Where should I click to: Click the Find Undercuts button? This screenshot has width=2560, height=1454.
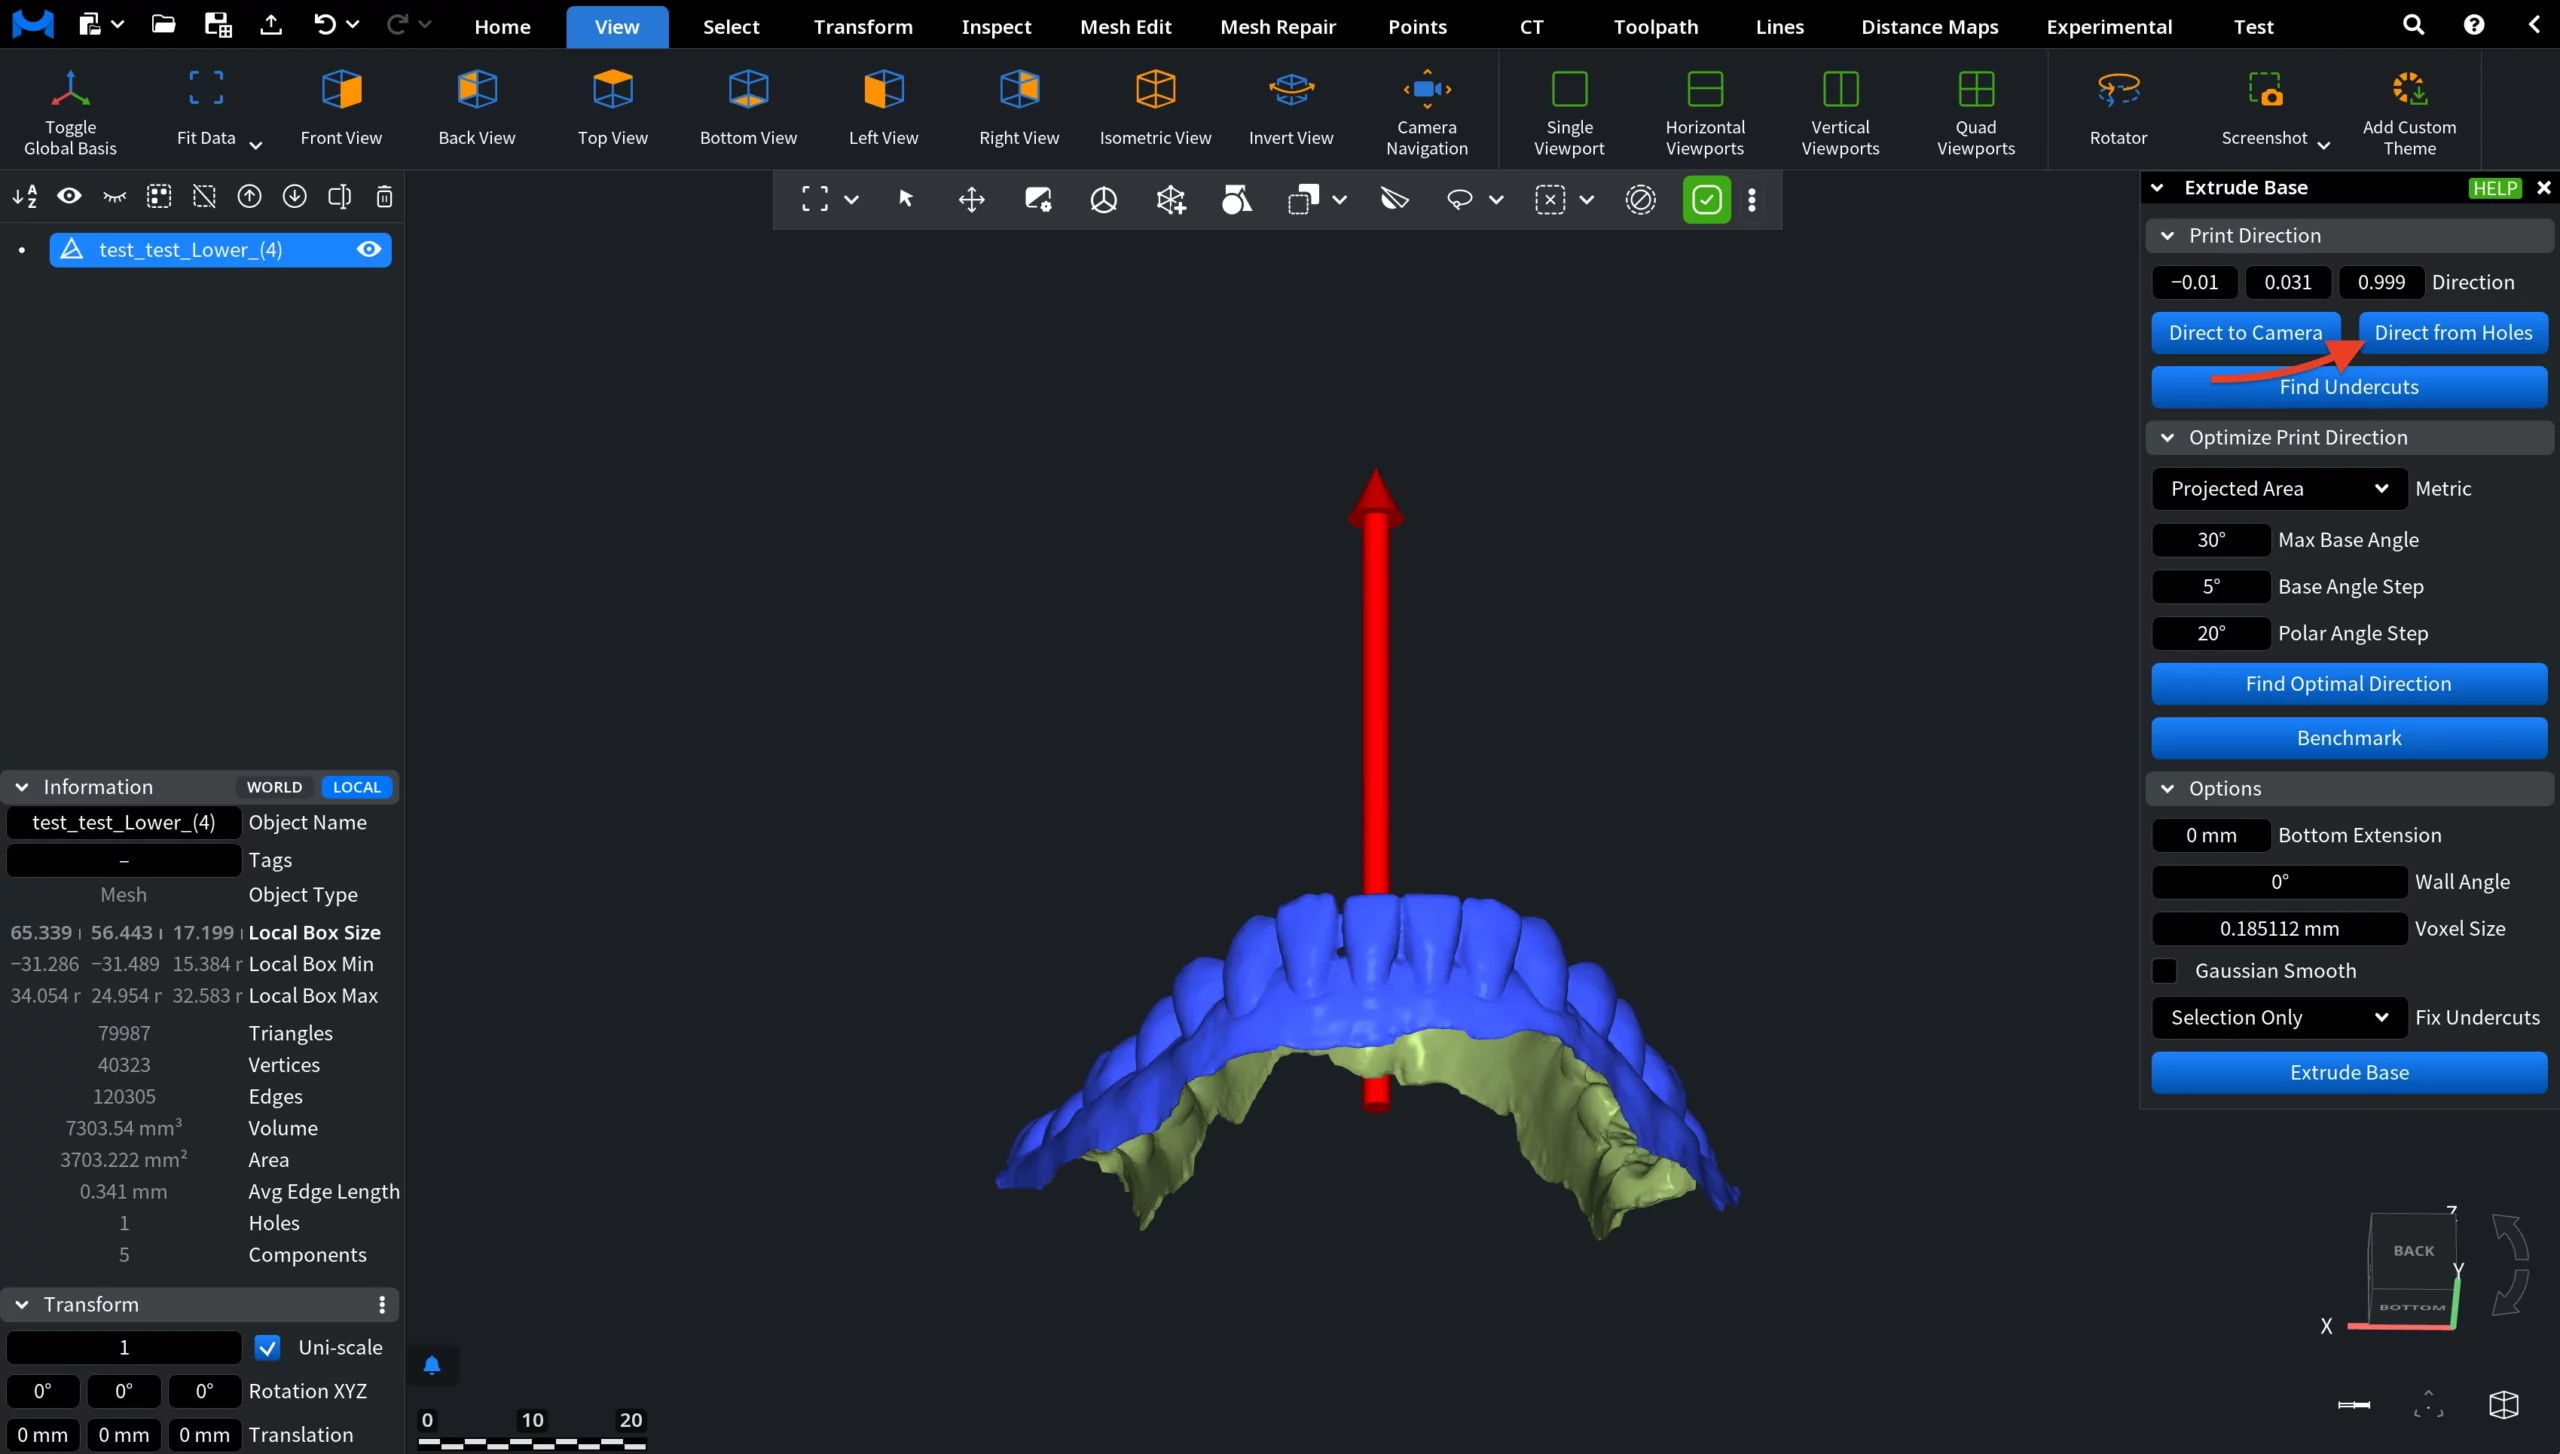pyautogui.click(x=2348, y=387)
